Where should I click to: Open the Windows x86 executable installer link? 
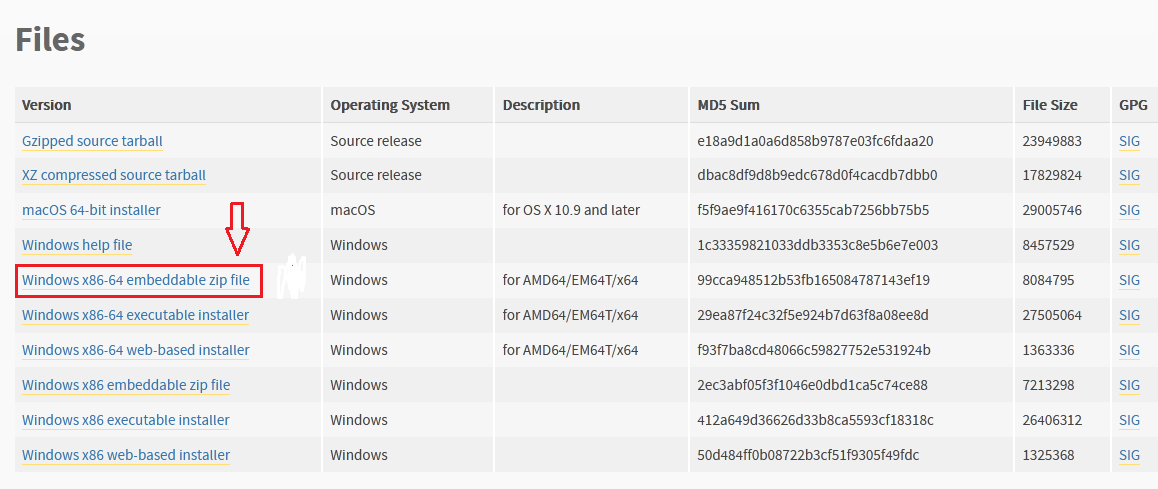(x=126, y=420)
